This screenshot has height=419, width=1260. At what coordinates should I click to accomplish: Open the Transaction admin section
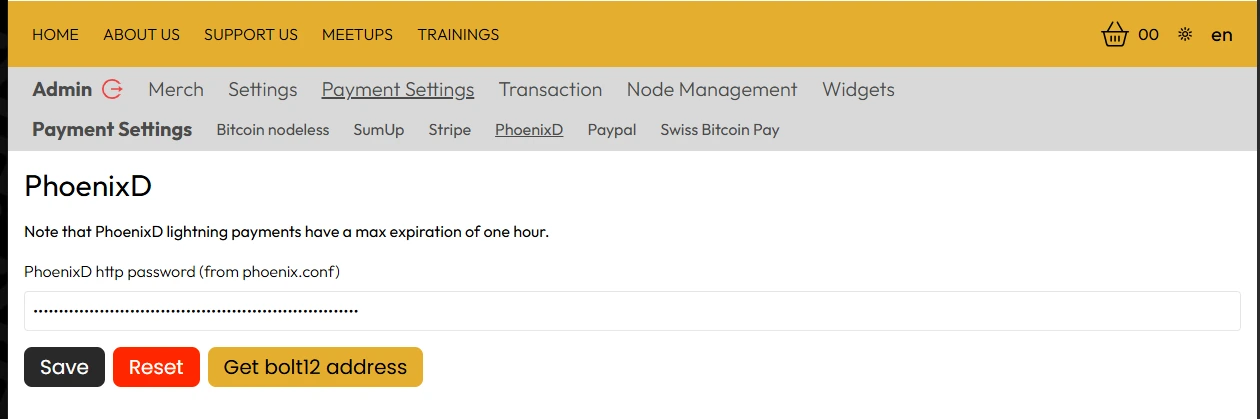(x=550, y=89)
